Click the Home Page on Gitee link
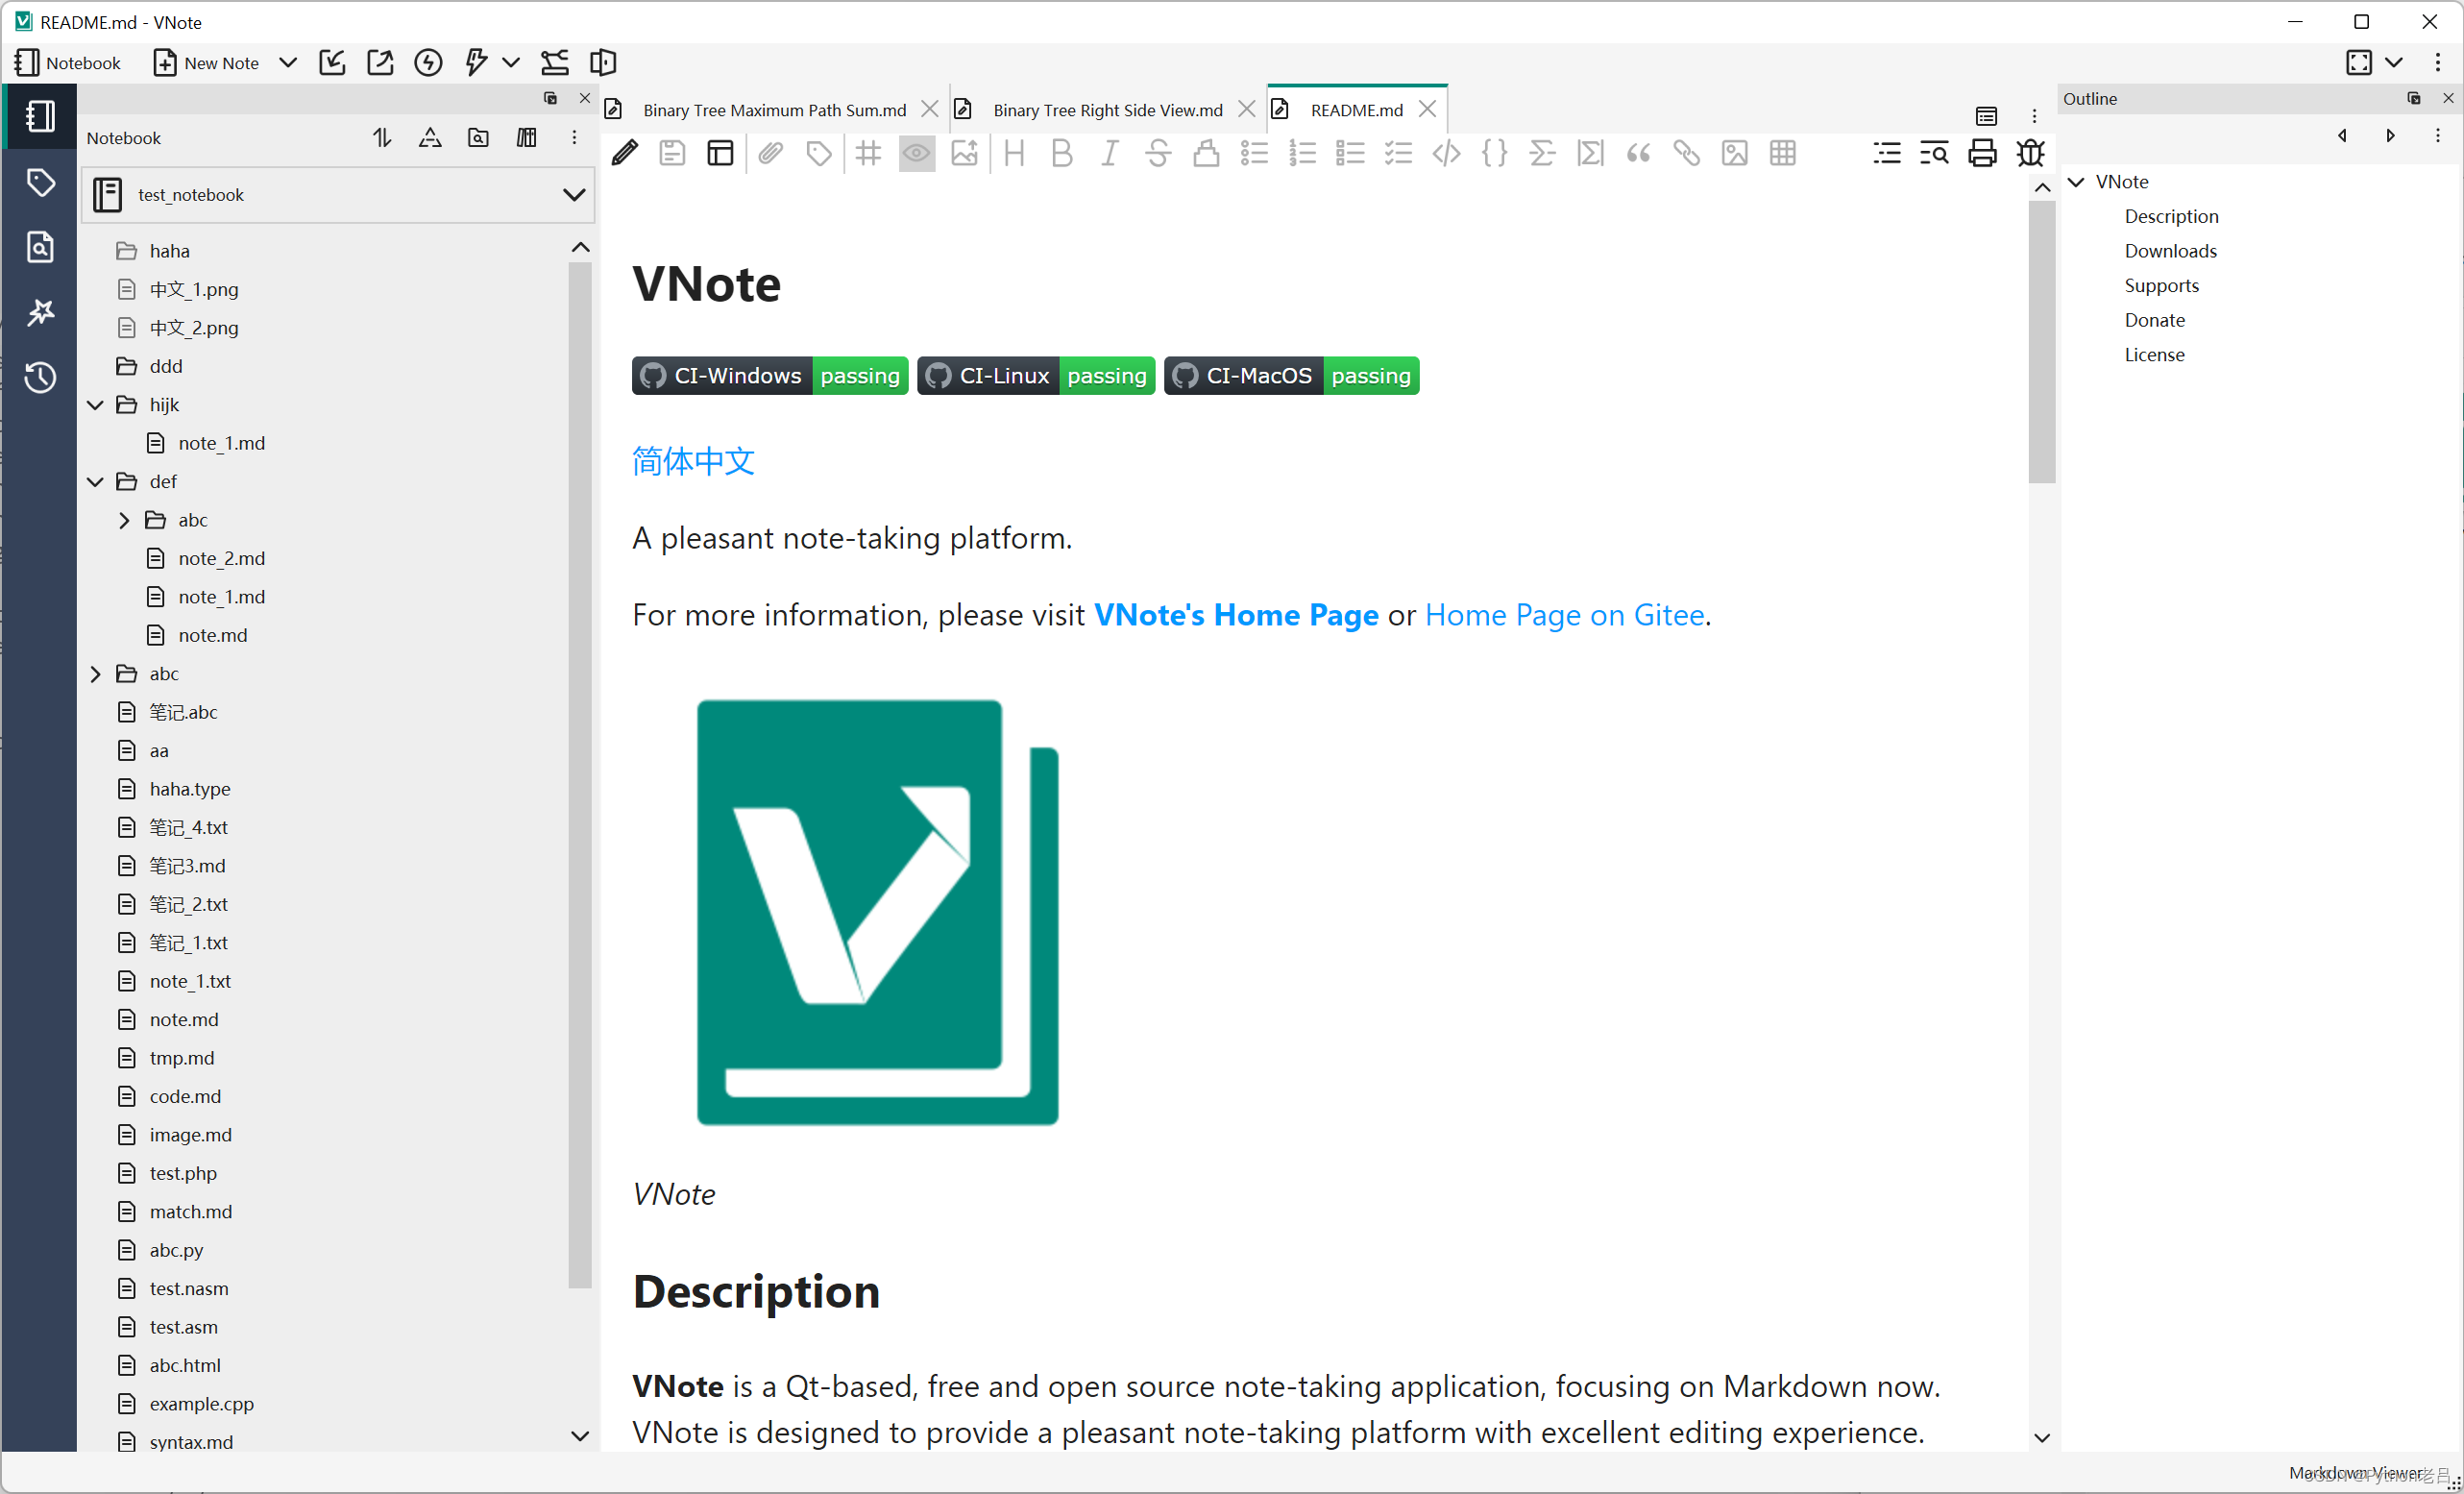The image size is (2464, 1494). point(1563,614)
